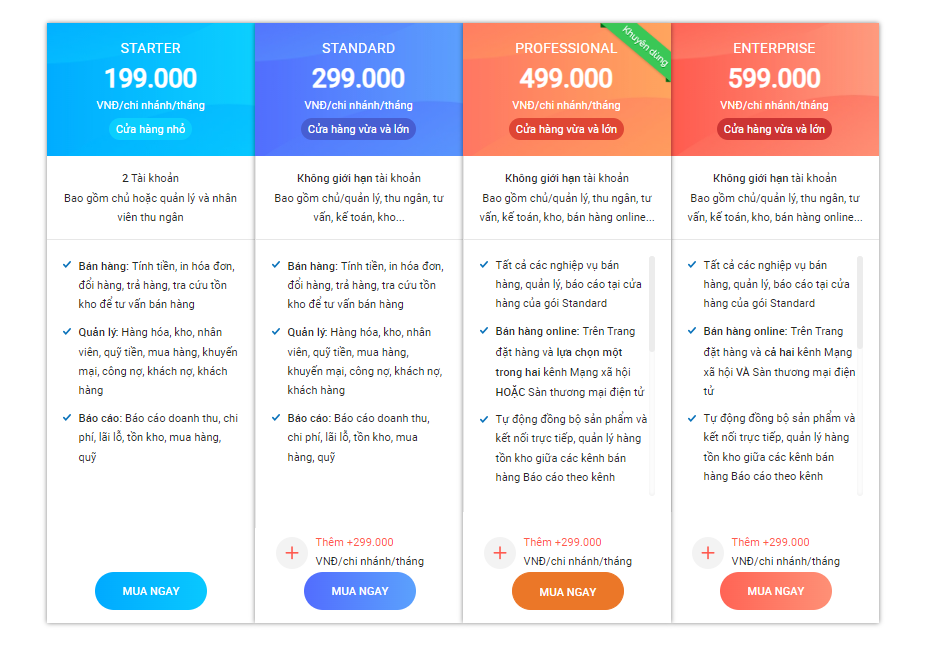Buy the Professional plan with MUA NGAY
Image resolution: width=940 pixels, height=647 pixels.
click(568, 592)
